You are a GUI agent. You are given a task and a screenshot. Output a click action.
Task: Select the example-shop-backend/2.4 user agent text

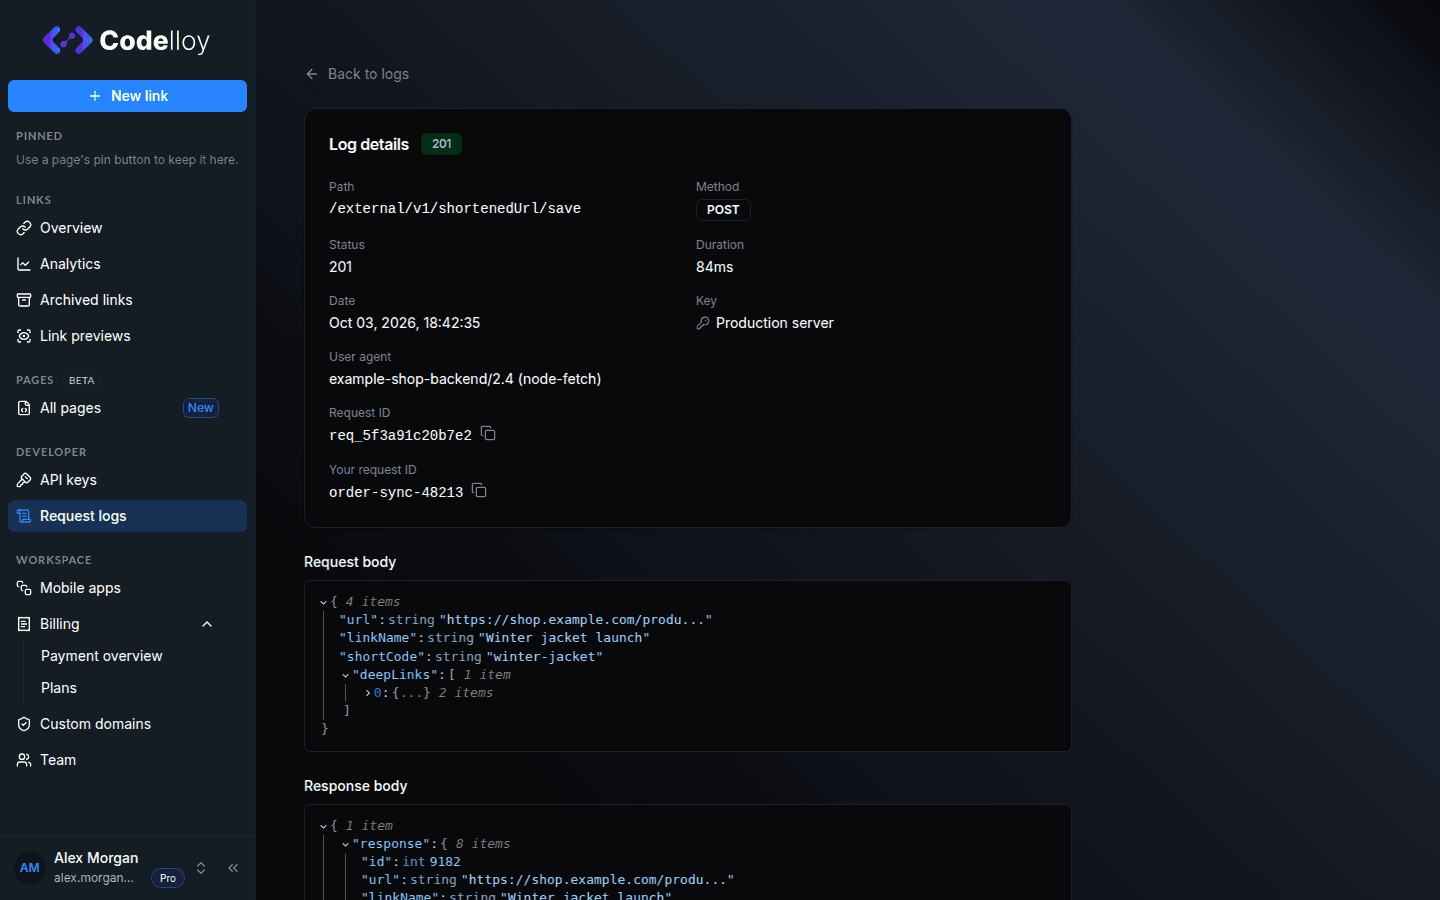point(465,379)
